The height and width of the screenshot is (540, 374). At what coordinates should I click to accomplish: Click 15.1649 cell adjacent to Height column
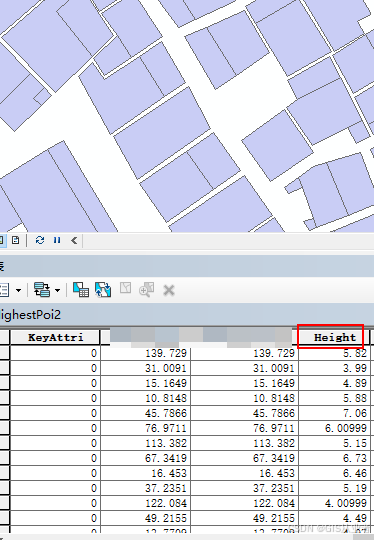point(245,383)
